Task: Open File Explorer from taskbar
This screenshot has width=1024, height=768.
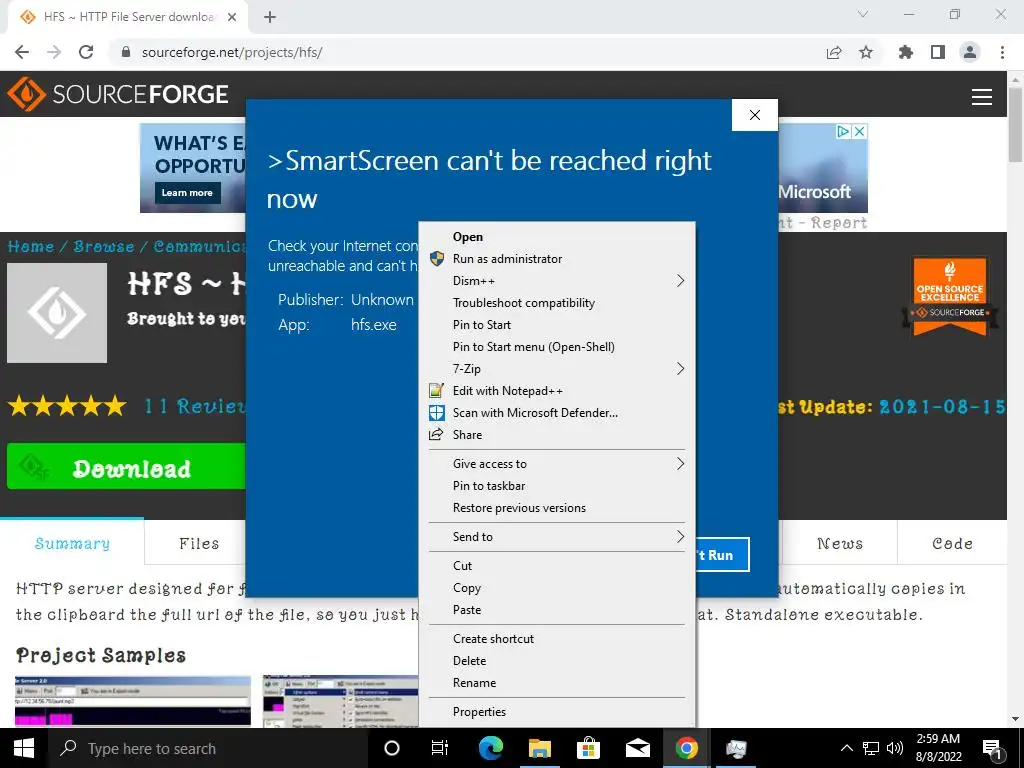Action: coord(540,748)
